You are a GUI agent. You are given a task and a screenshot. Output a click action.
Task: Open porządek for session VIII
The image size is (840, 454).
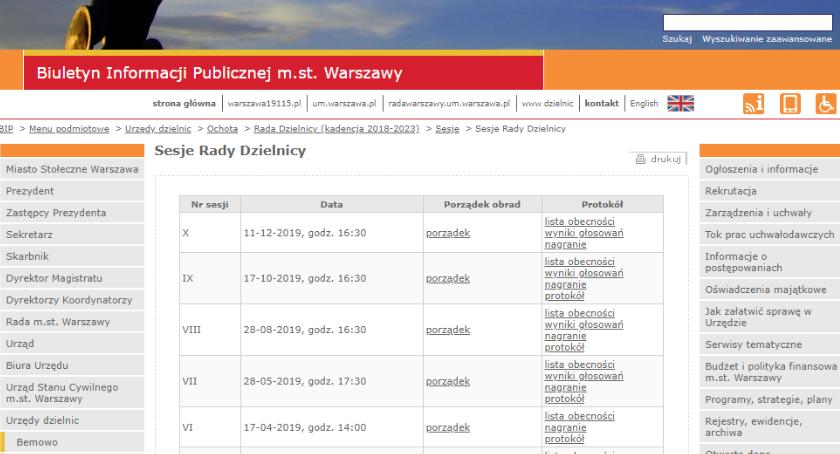[448, 330]
